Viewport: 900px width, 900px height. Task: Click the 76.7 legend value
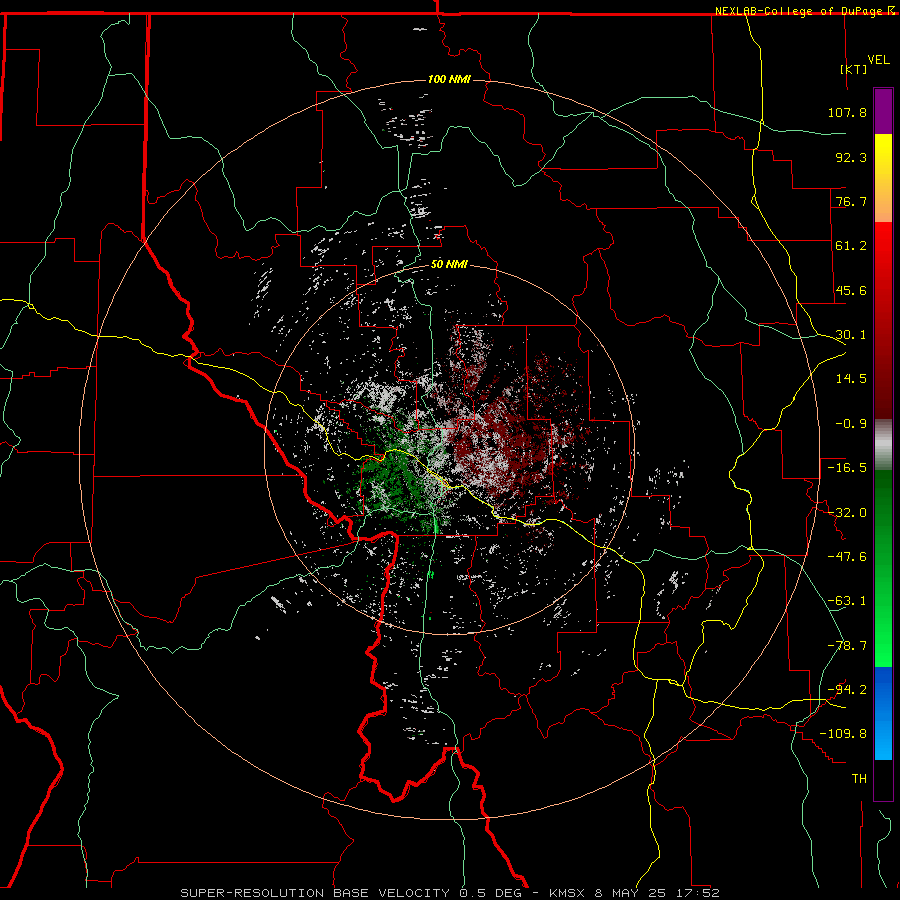click(x=851, y=201)
